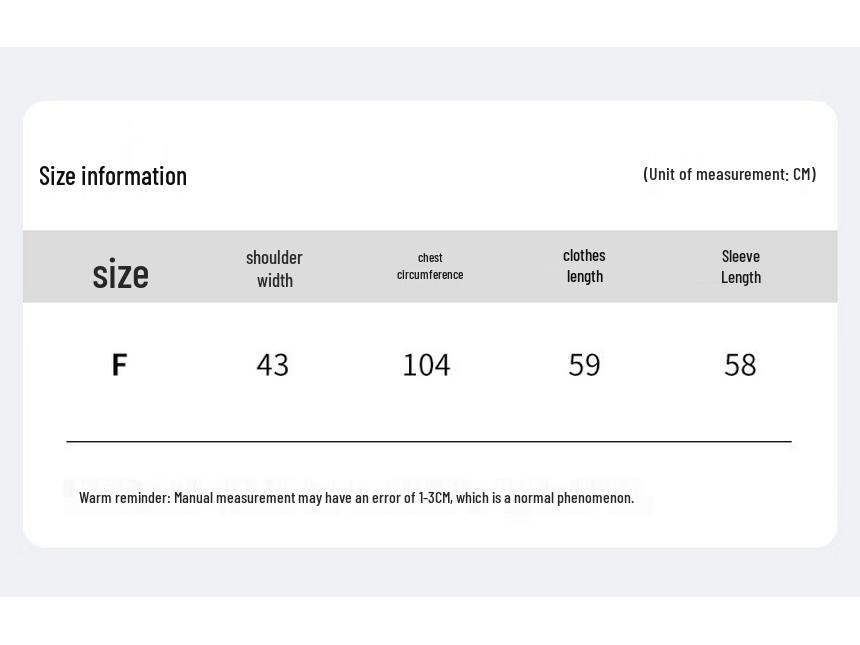
Task: Select the 'size' column header
Action: [121, 274]
